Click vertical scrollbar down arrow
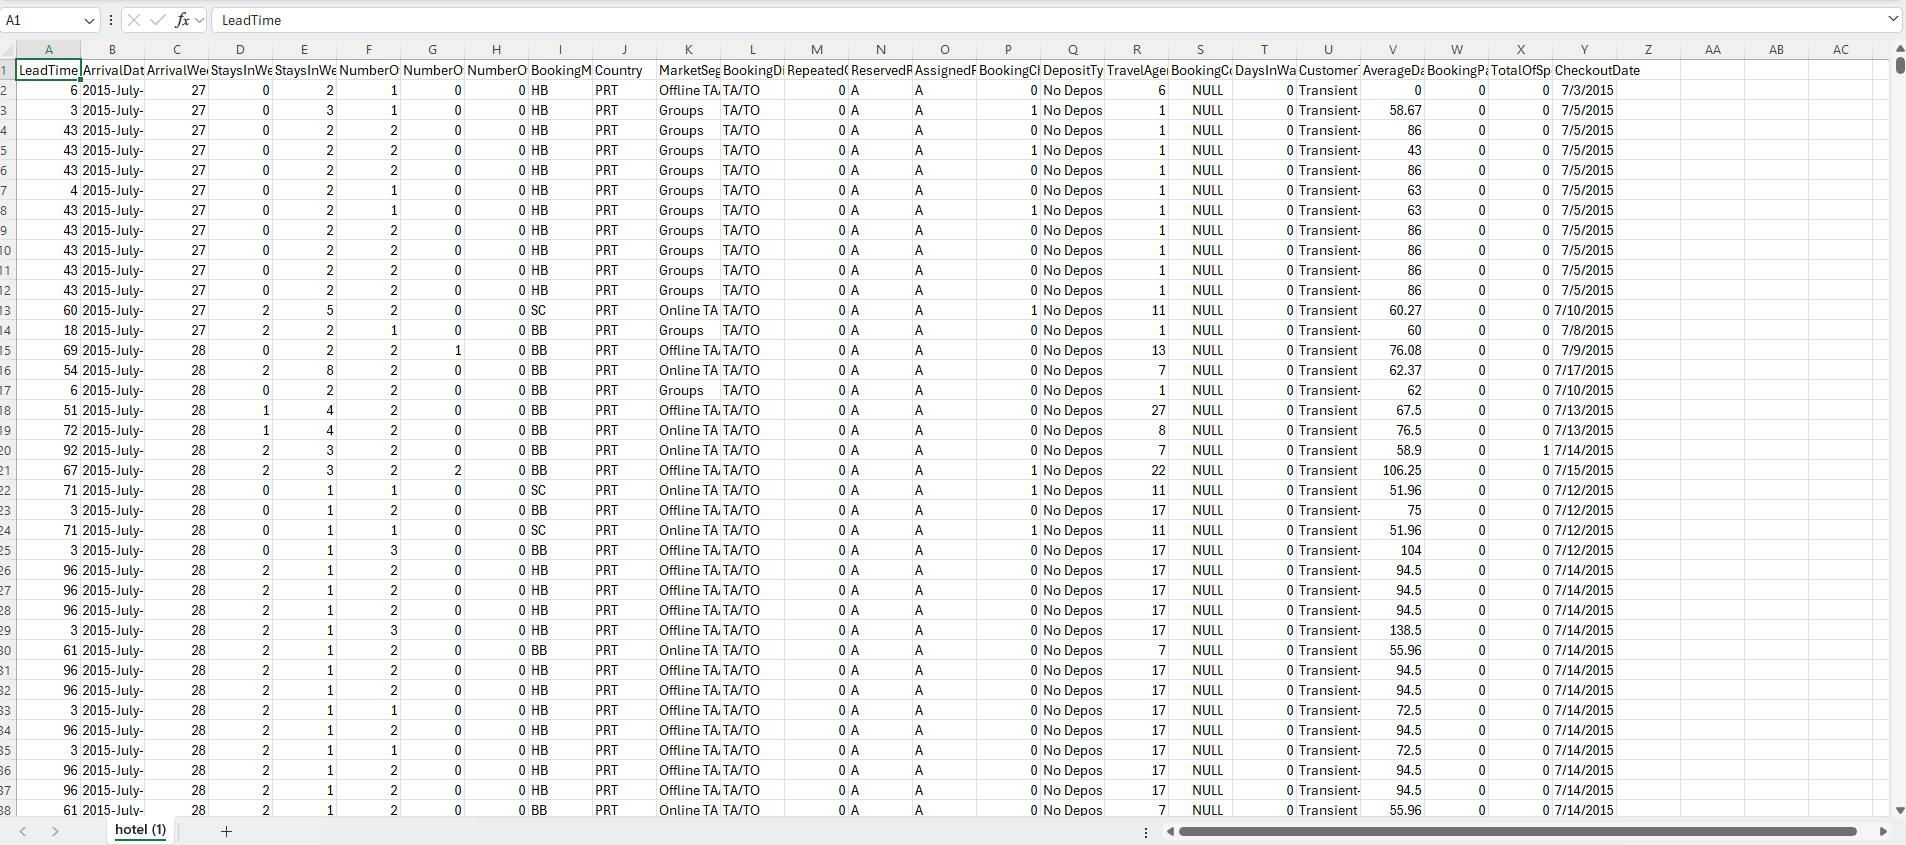This screenshot has width=1906, height=845. (1899, 810)
